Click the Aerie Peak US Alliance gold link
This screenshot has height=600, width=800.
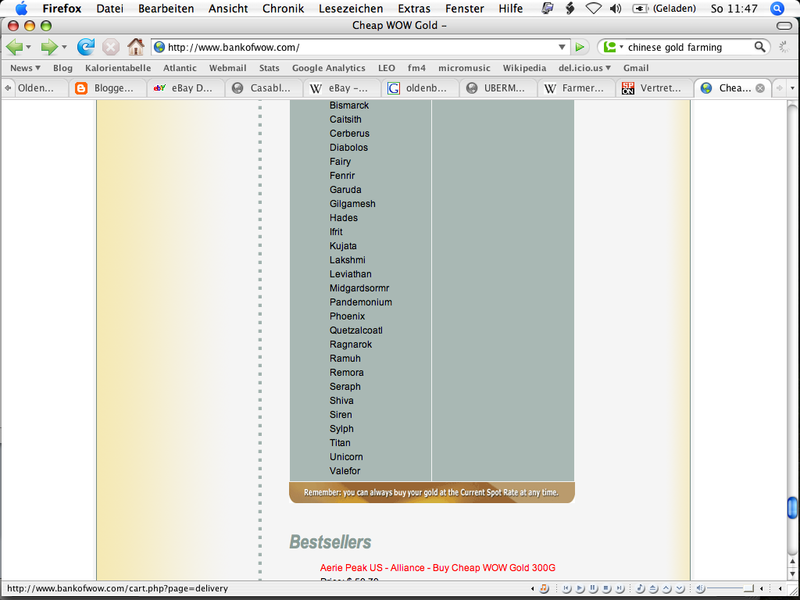coord(437,567)
